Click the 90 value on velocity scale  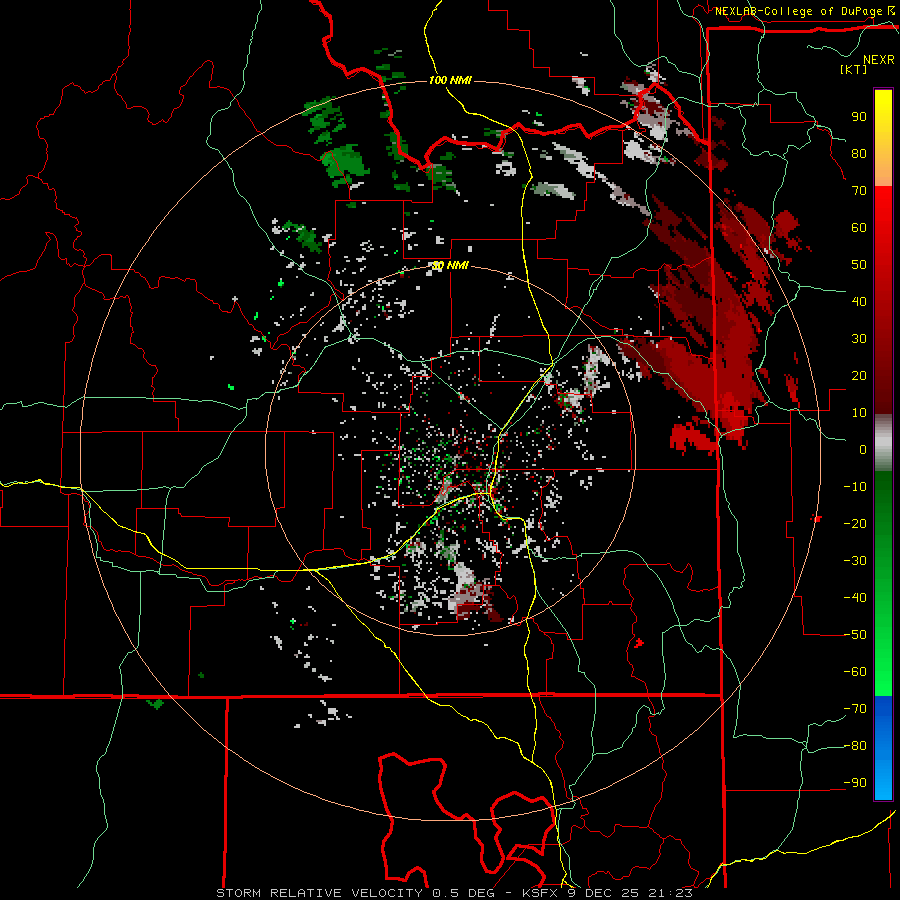(859, 117)
